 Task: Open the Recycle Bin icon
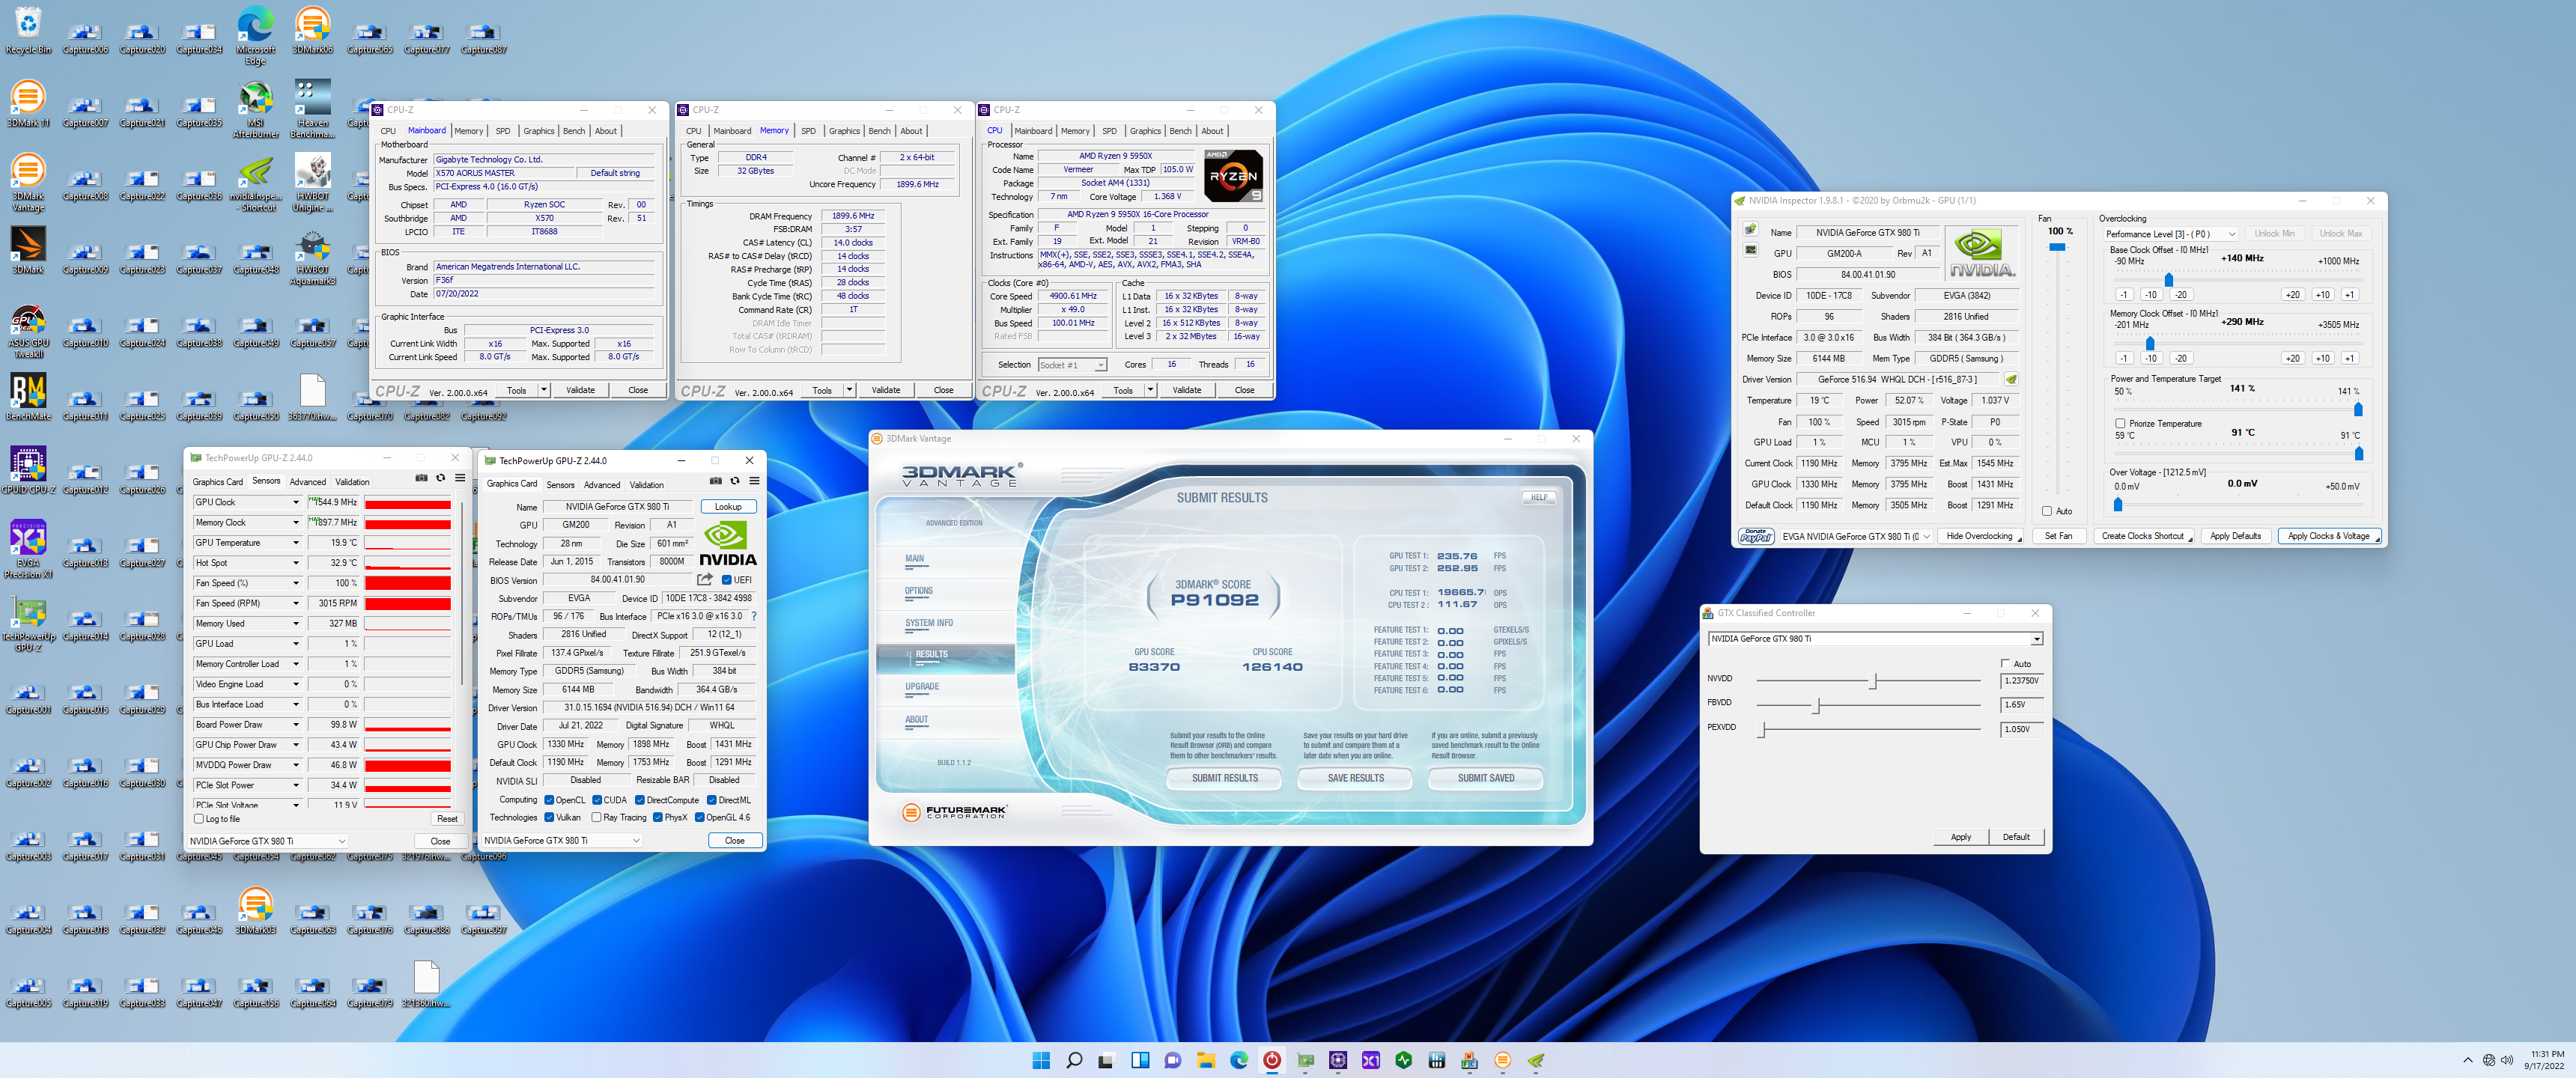tap(28, 30)
